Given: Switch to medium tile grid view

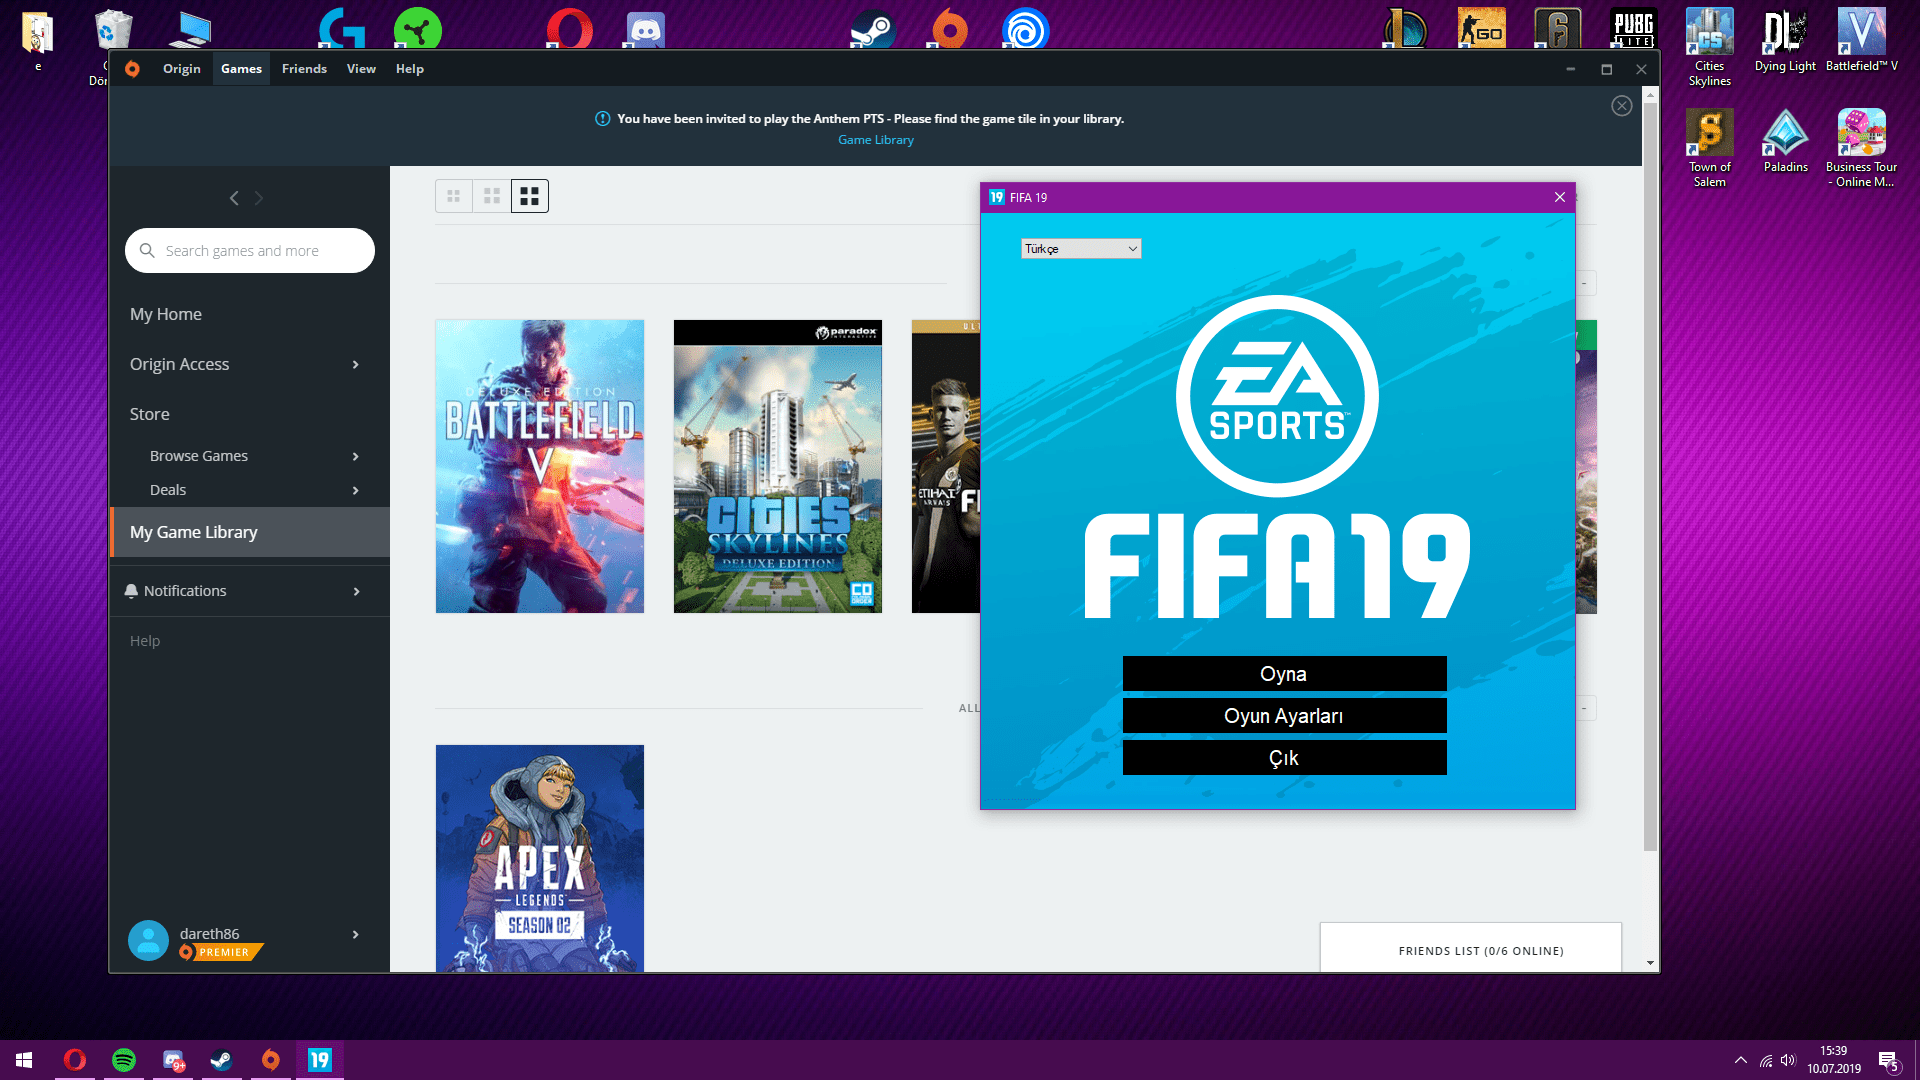Looking at the screenshot, I should [492, 196].
